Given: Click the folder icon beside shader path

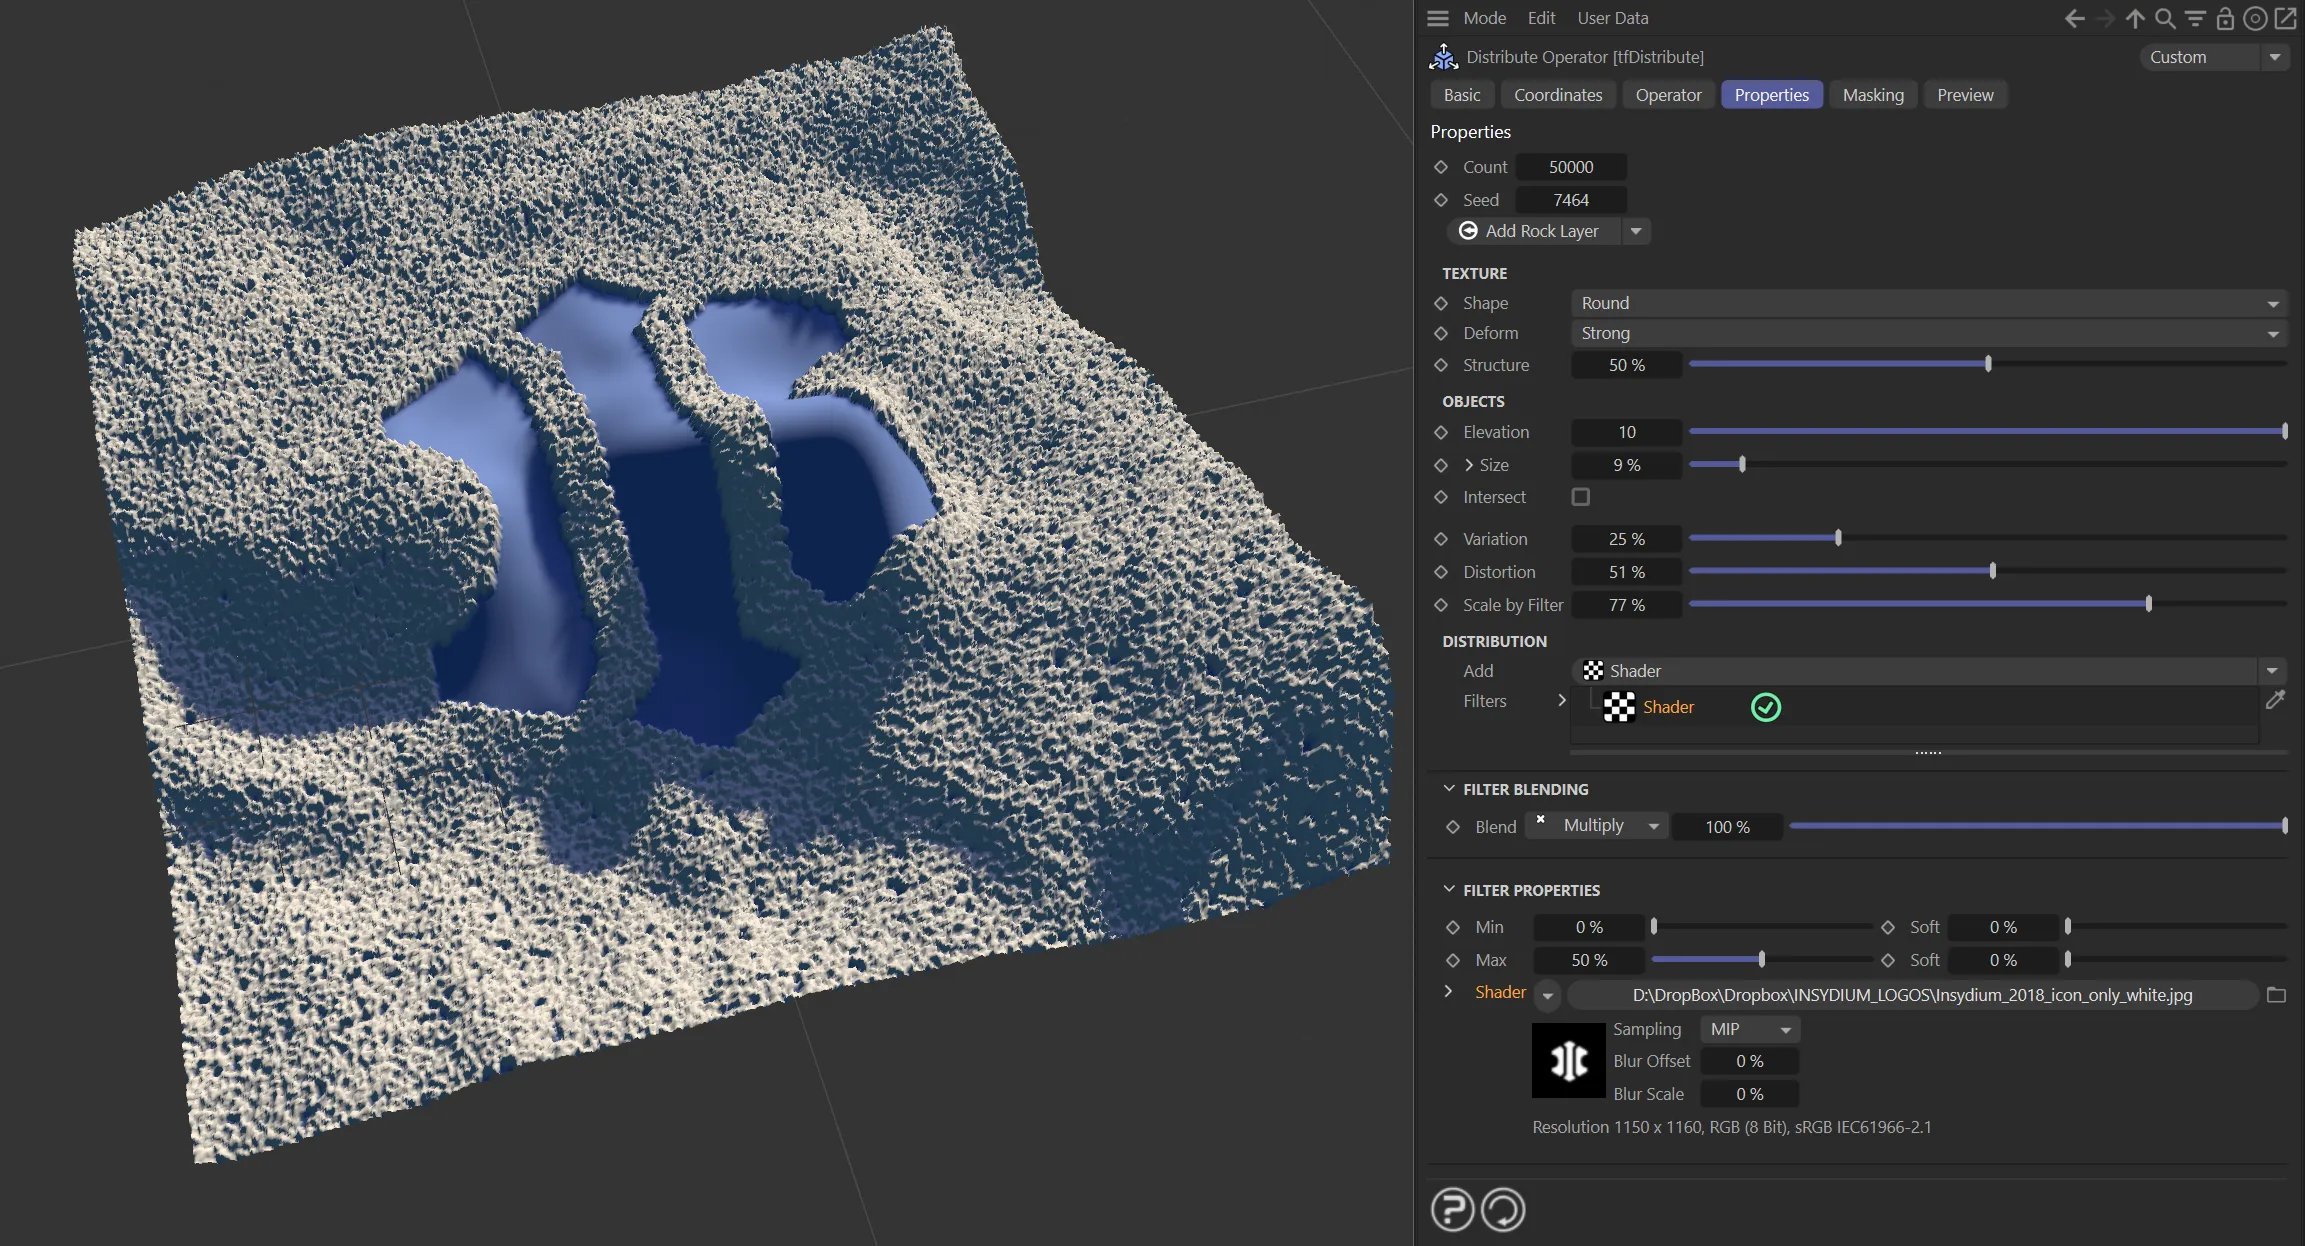Looking at the screenshot, I should click(2276, 995).
